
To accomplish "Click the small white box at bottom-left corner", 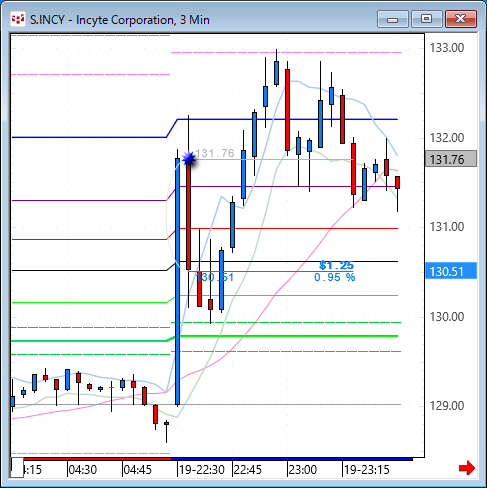I will tap(17, 468).
